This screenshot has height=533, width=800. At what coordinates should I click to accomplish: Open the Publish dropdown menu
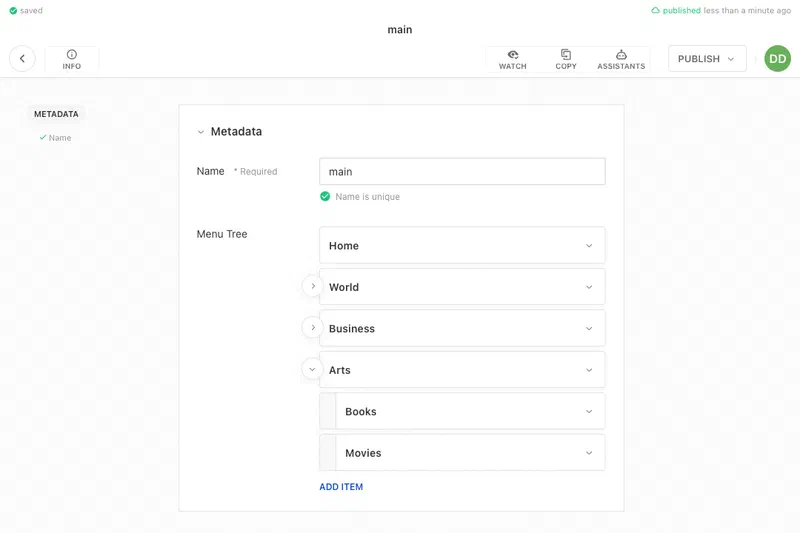coord(707,59)
